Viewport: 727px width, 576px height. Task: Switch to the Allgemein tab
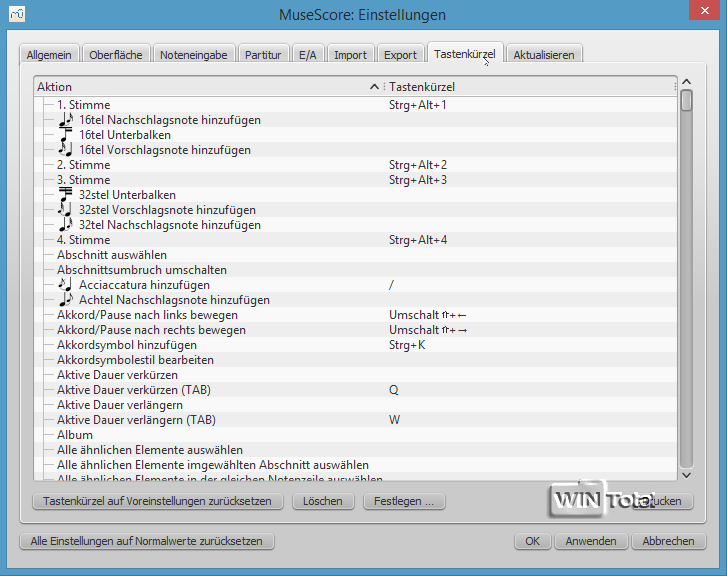click(x=49, y=55)
